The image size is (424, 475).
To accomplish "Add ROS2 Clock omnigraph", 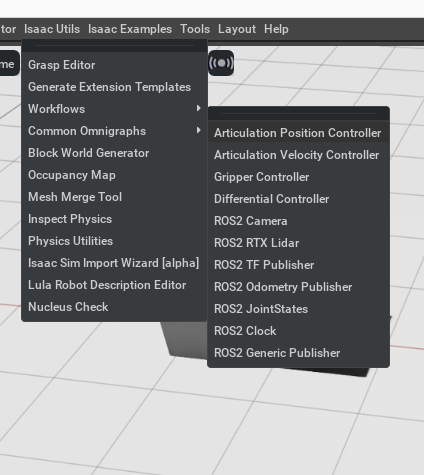I will (298, 331).
